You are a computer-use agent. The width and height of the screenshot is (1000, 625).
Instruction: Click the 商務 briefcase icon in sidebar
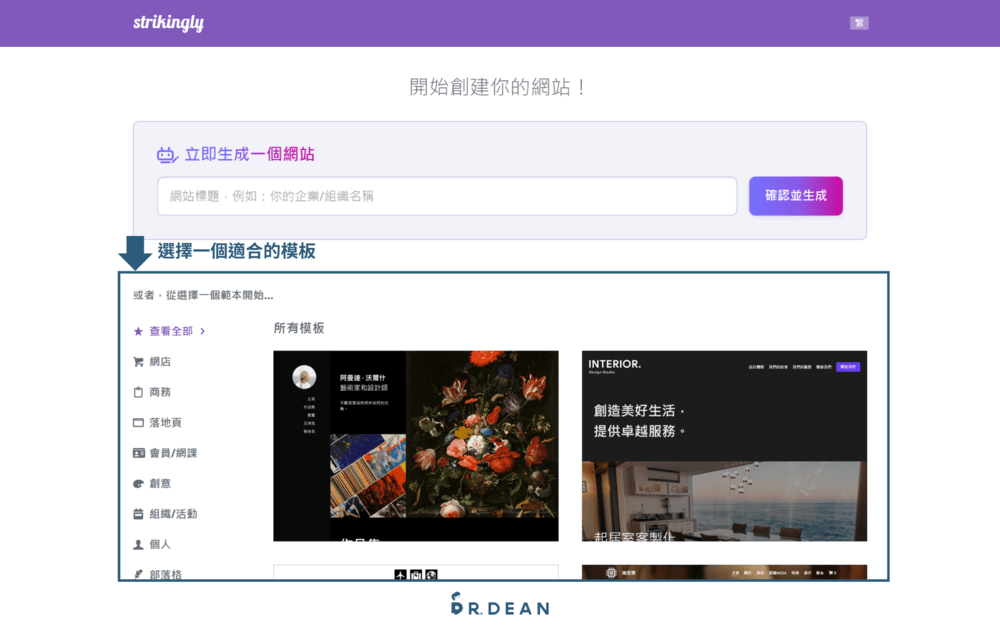click(137, 391)
